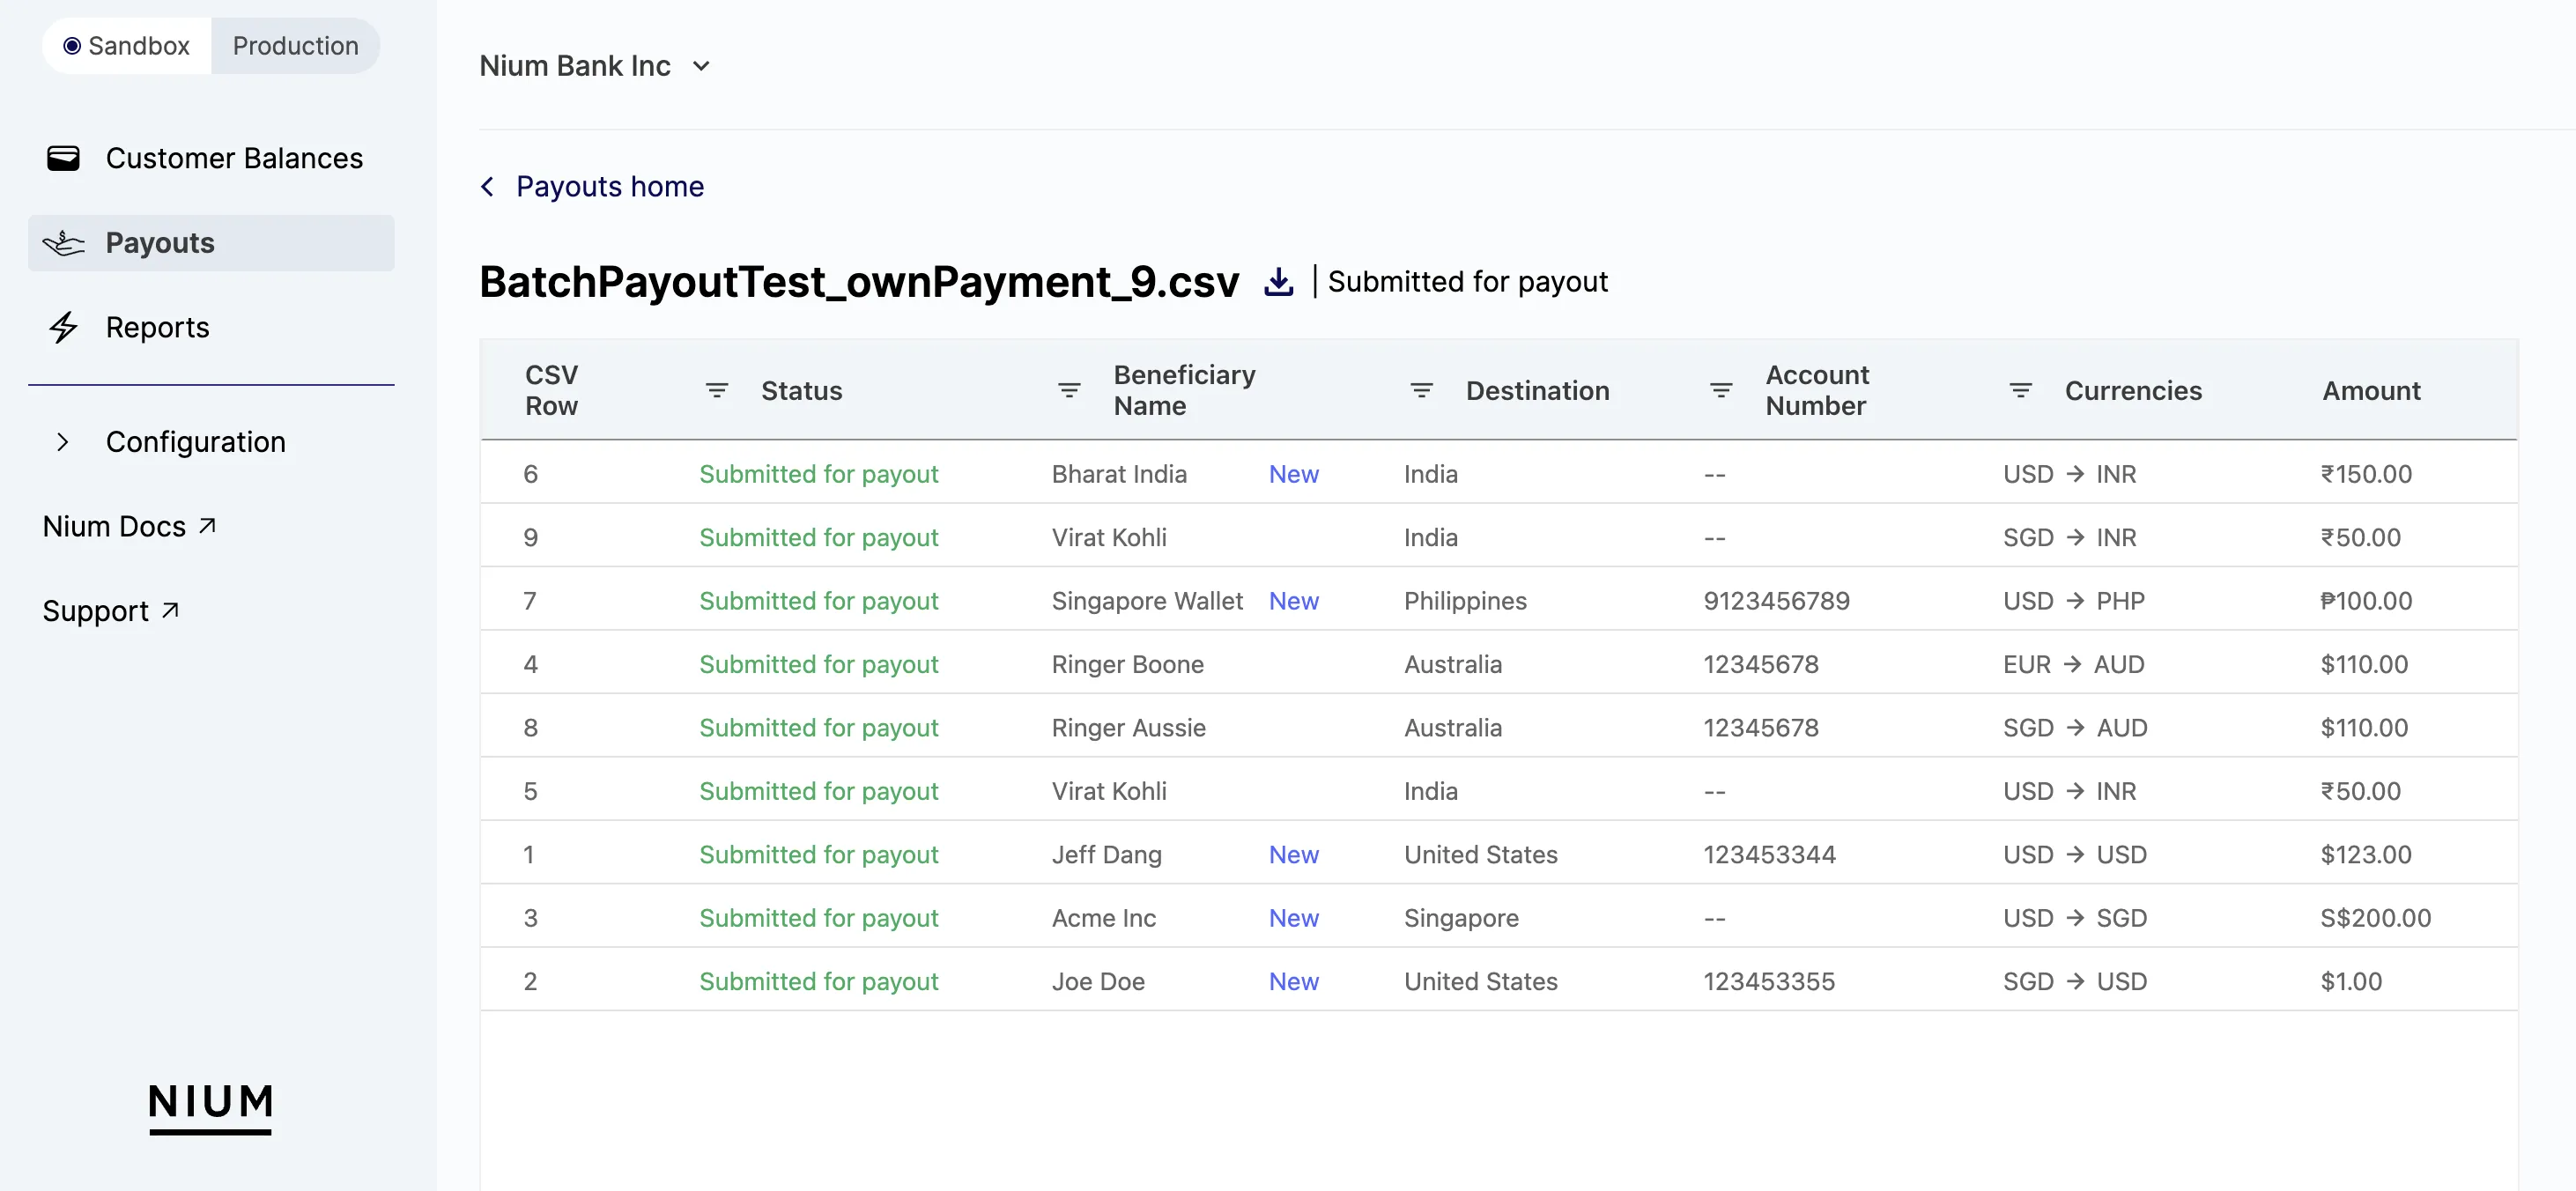
Task: Click account number 123453344
Action: pyautogui.click(x=1769, y=855)
